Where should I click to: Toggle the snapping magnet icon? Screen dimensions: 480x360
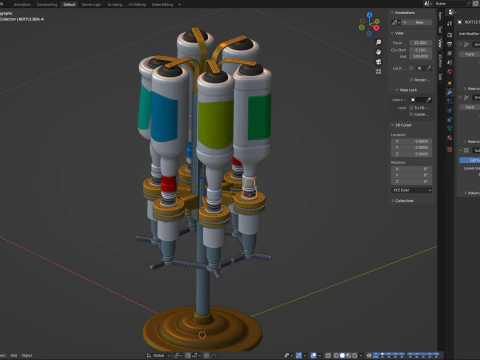[188, 355]
